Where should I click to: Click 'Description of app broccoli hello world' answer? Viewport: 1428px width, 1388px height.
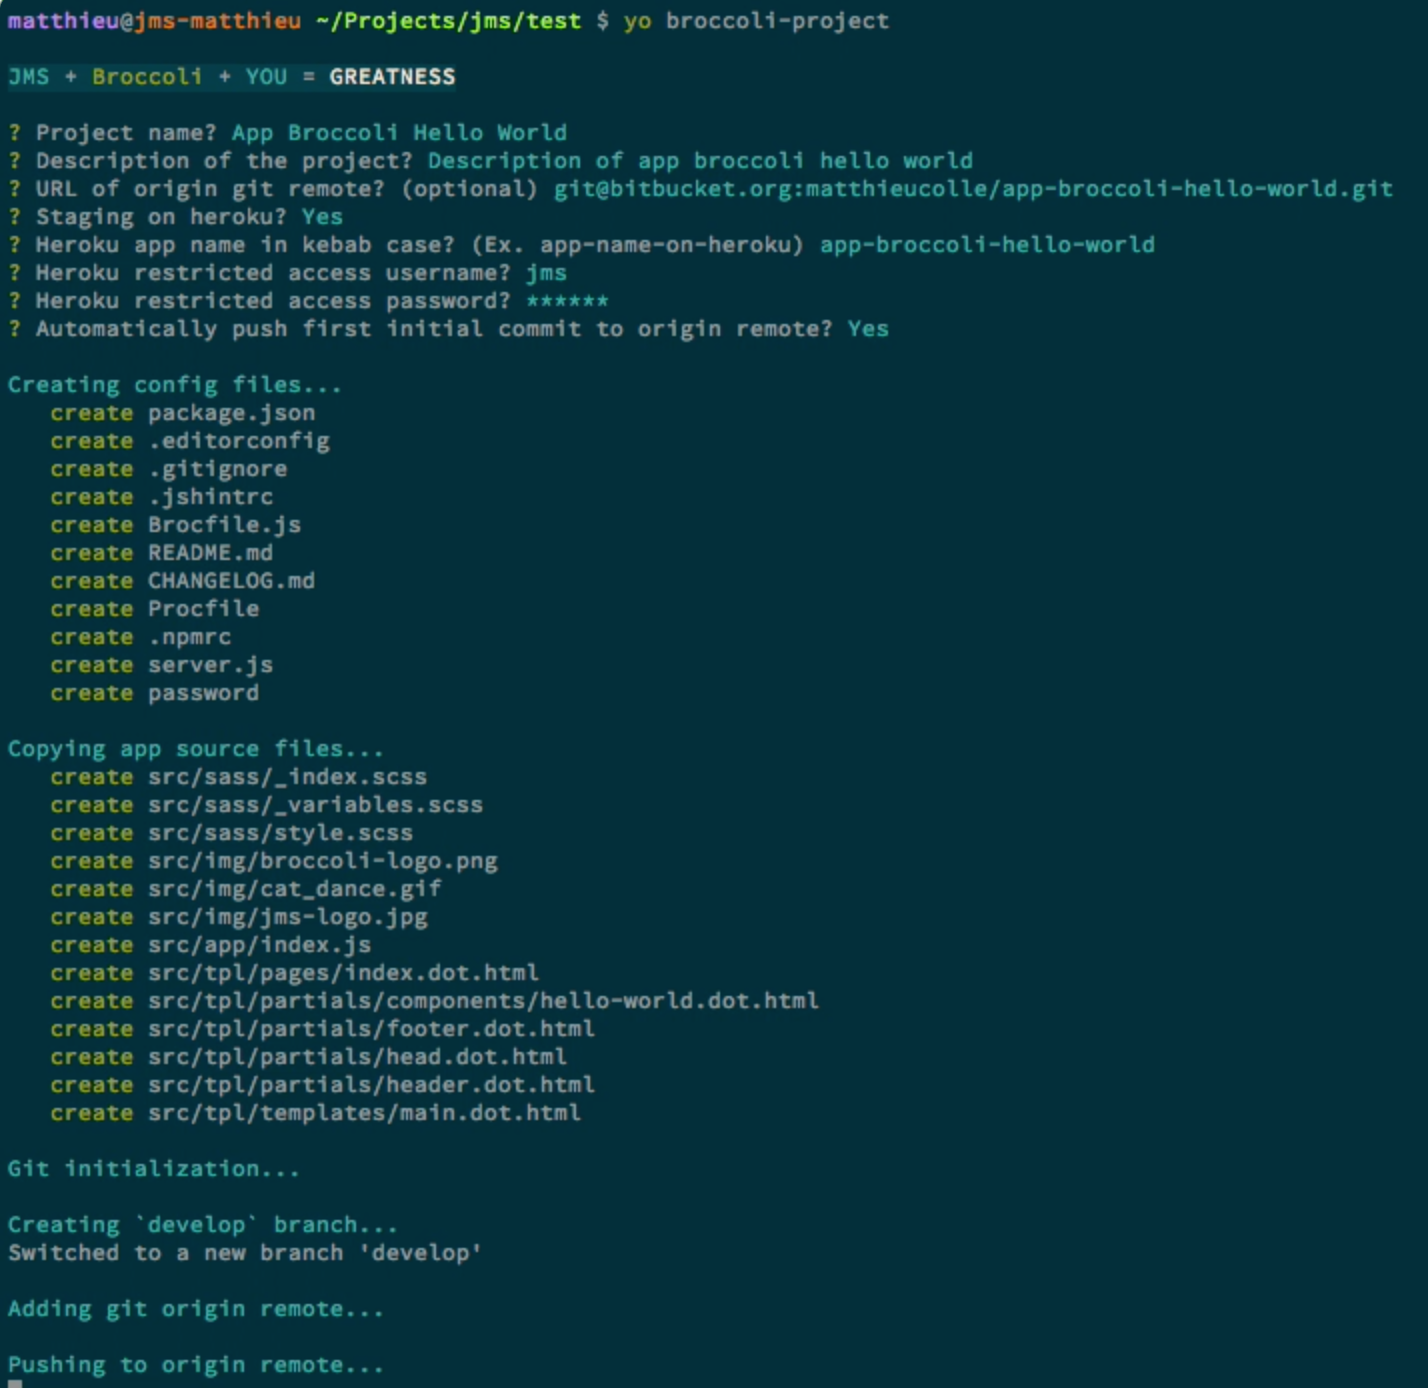click(x=700, y=161)
